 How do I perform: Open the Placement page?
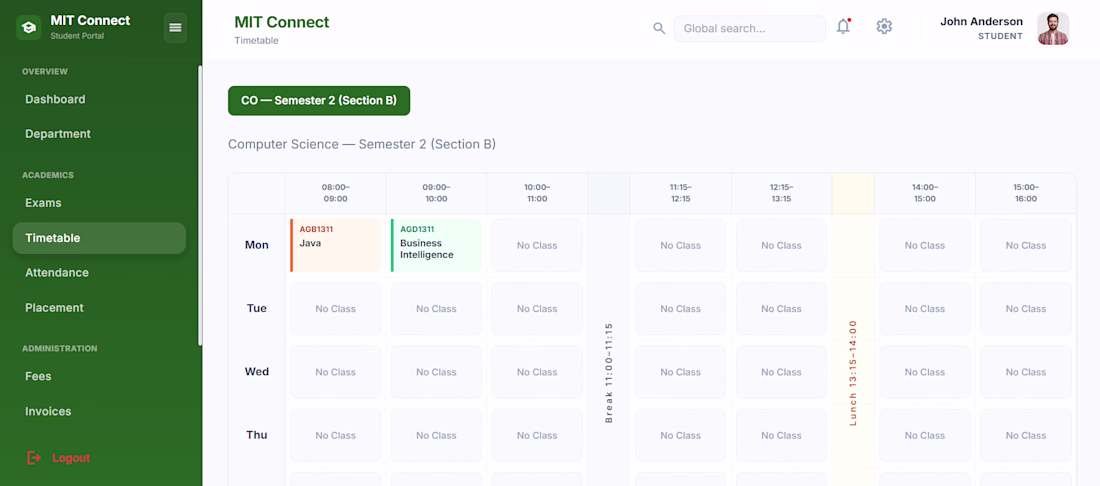99,308
